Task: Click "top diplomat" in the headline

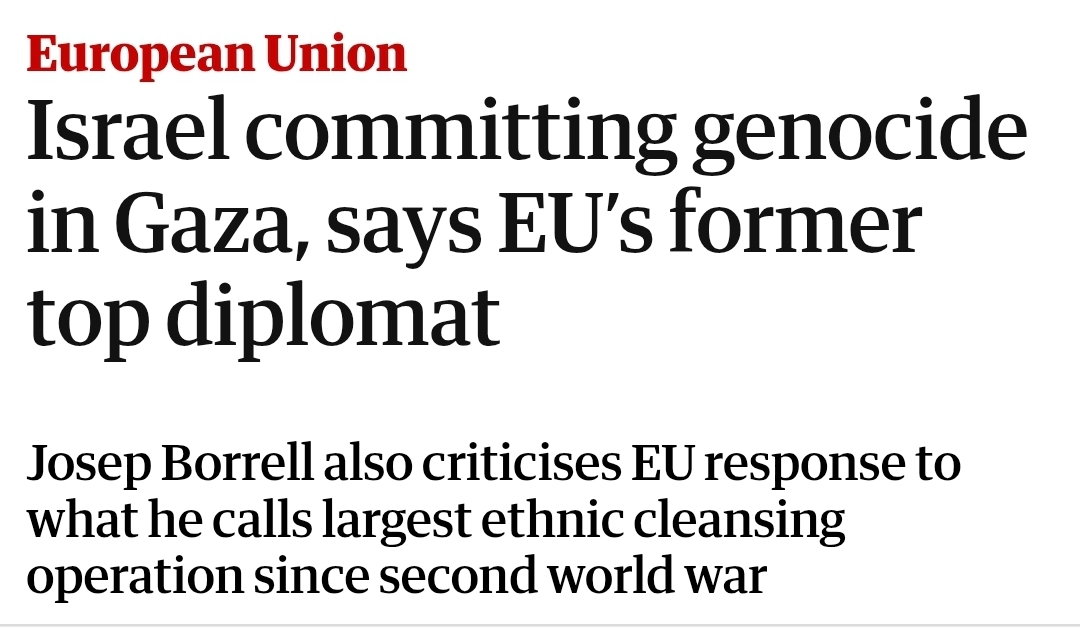Action: point(262,318)
